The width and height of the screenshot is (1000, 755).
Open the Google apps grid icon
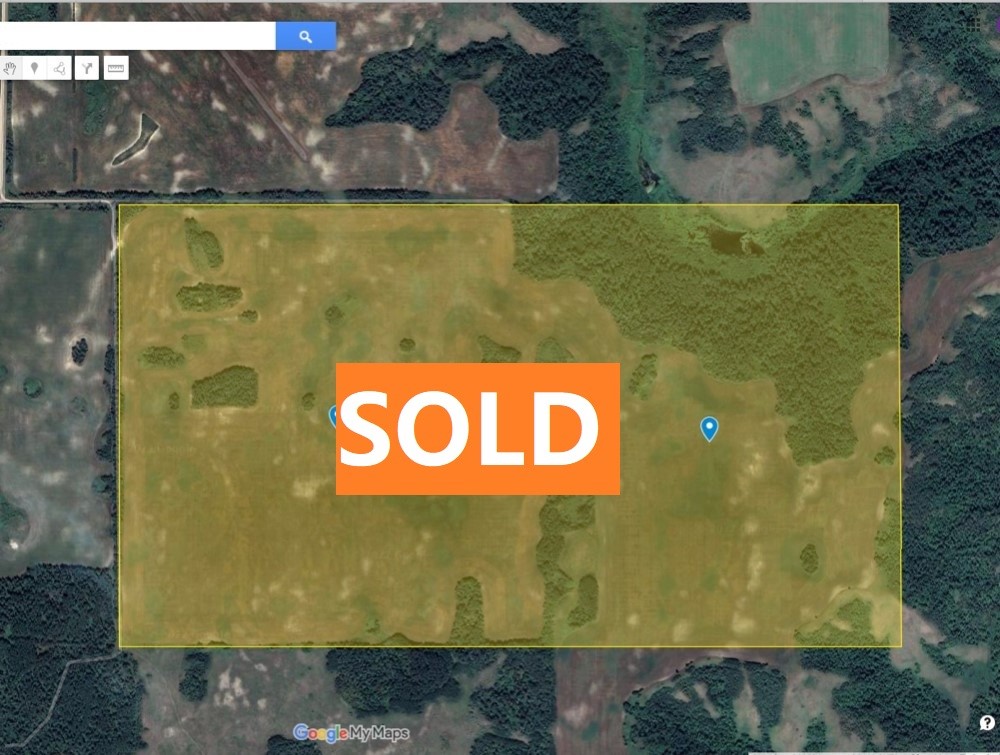tap(974, 24)
